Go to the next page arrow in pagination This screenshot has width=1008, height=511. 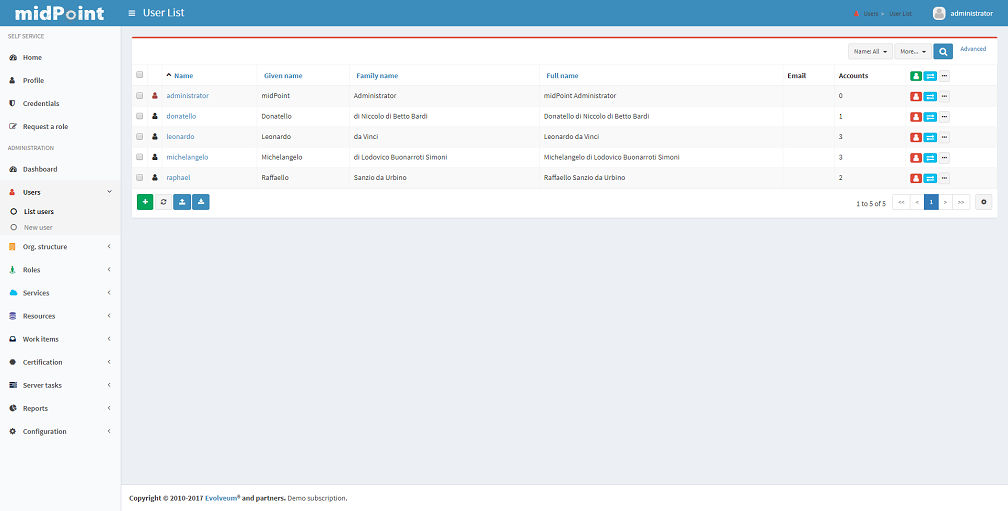click(x=945, y=202)
